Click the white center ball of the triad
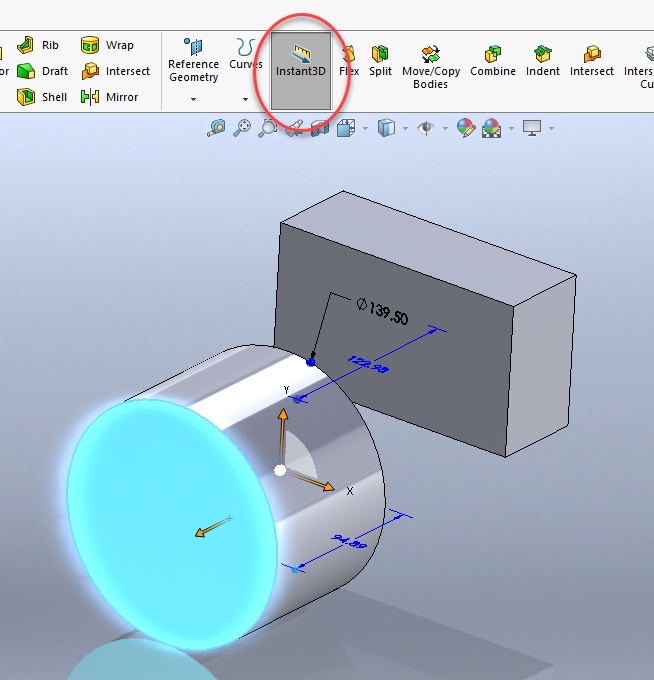654x680 pixels. [x=280, y=470]
